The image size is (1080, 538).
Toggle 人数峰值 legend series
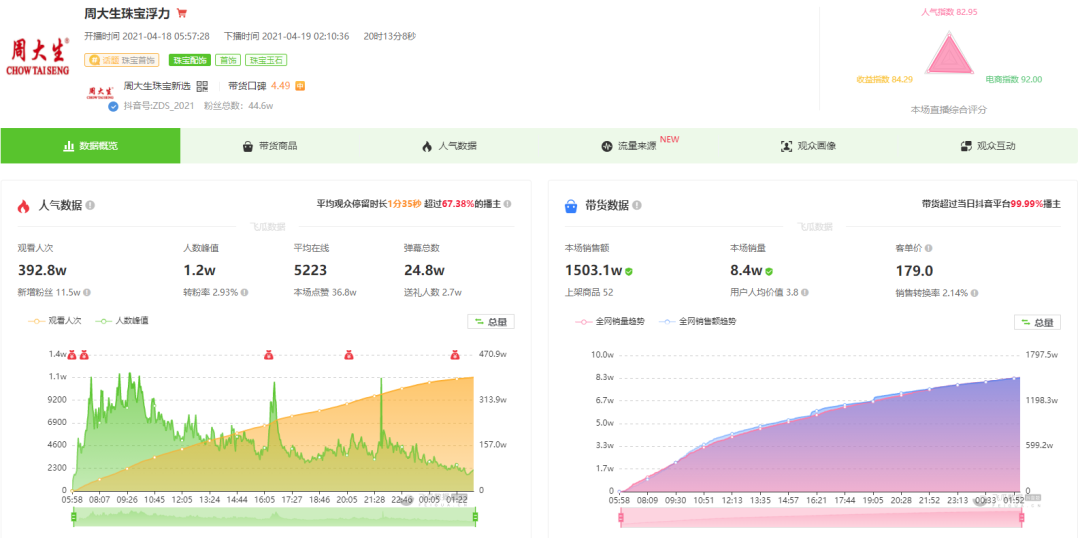122,321
